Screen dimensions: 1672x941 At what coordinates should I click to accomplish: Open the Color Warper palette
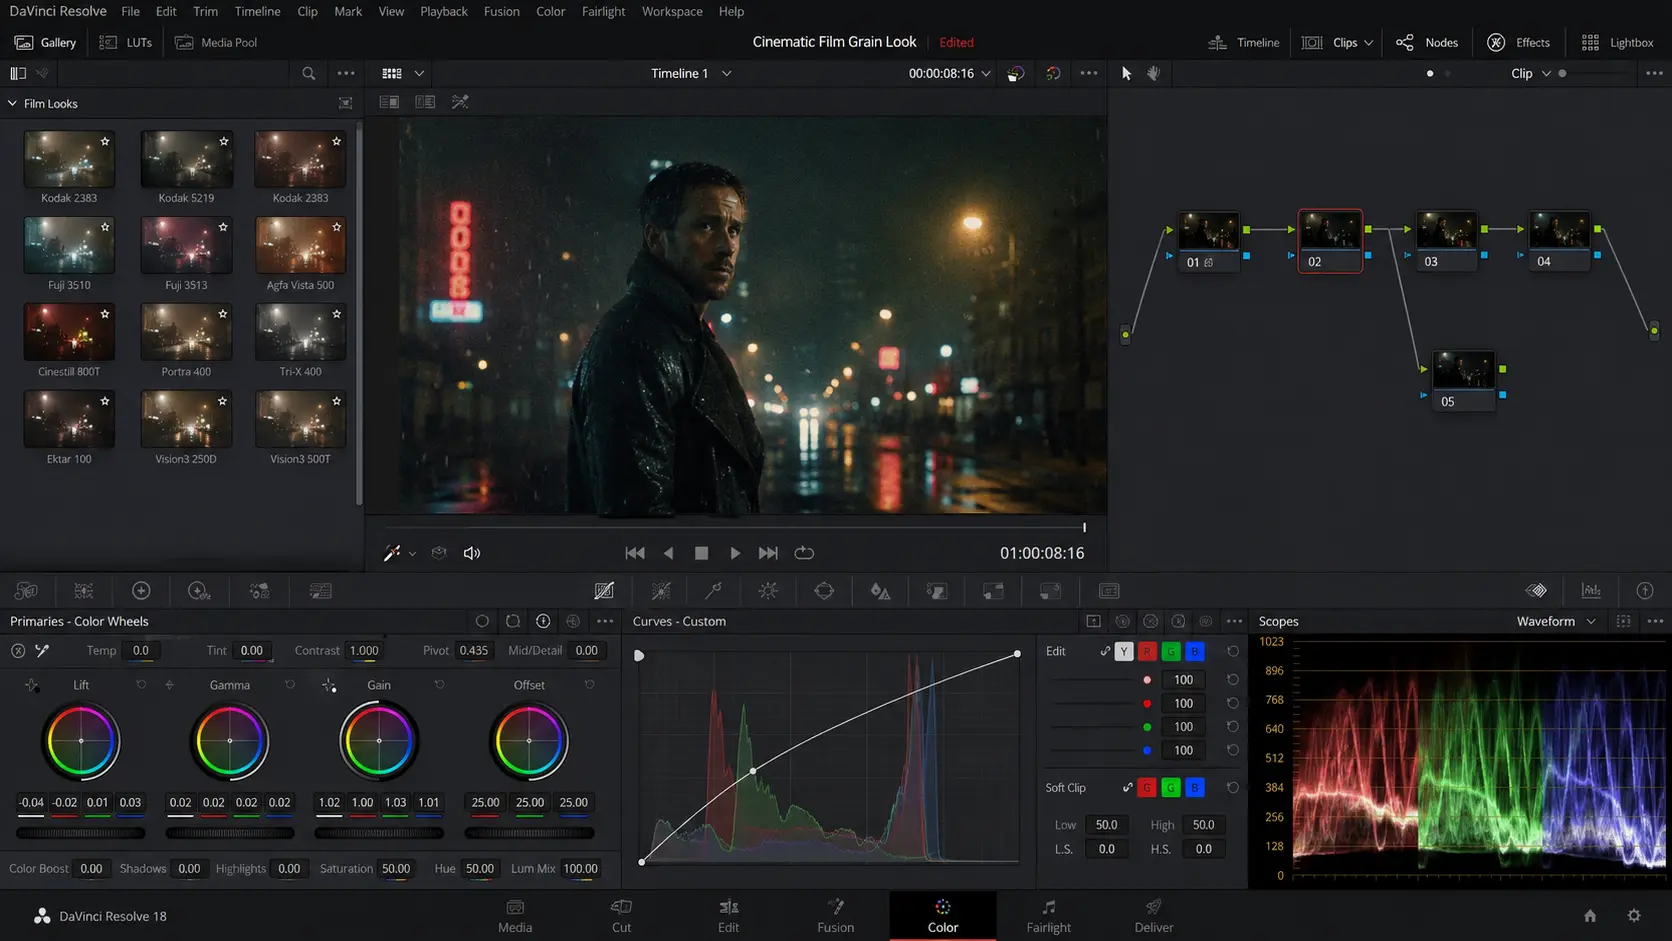pos(661,591)
